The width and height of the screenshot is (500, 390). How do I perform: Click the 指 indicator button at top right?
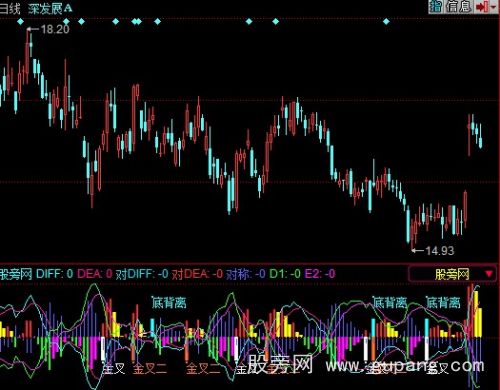tap(435, 7)
